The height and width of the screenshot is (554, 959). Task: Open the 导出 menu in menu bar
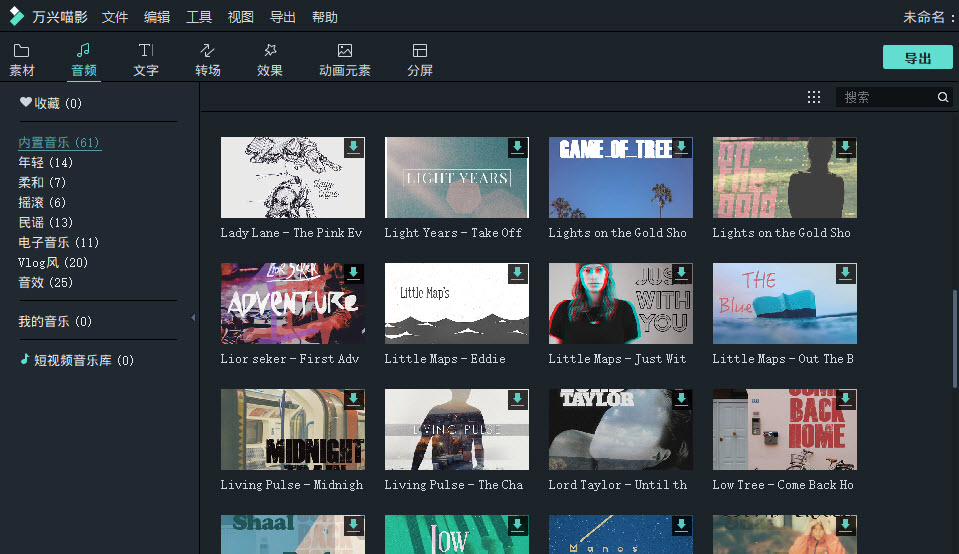click(x=283, y=17)
